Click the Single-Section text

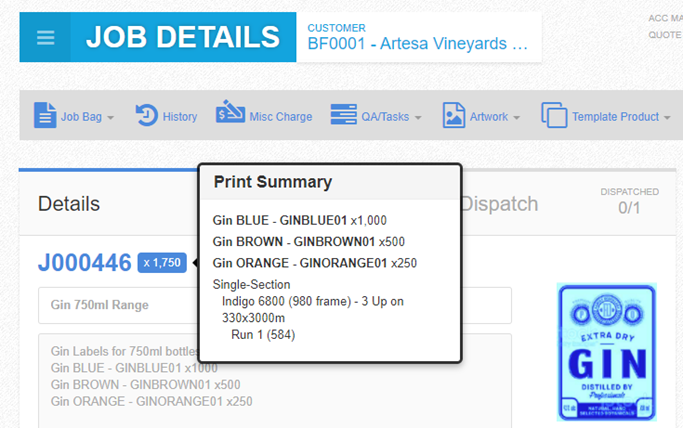coord(251,284)
